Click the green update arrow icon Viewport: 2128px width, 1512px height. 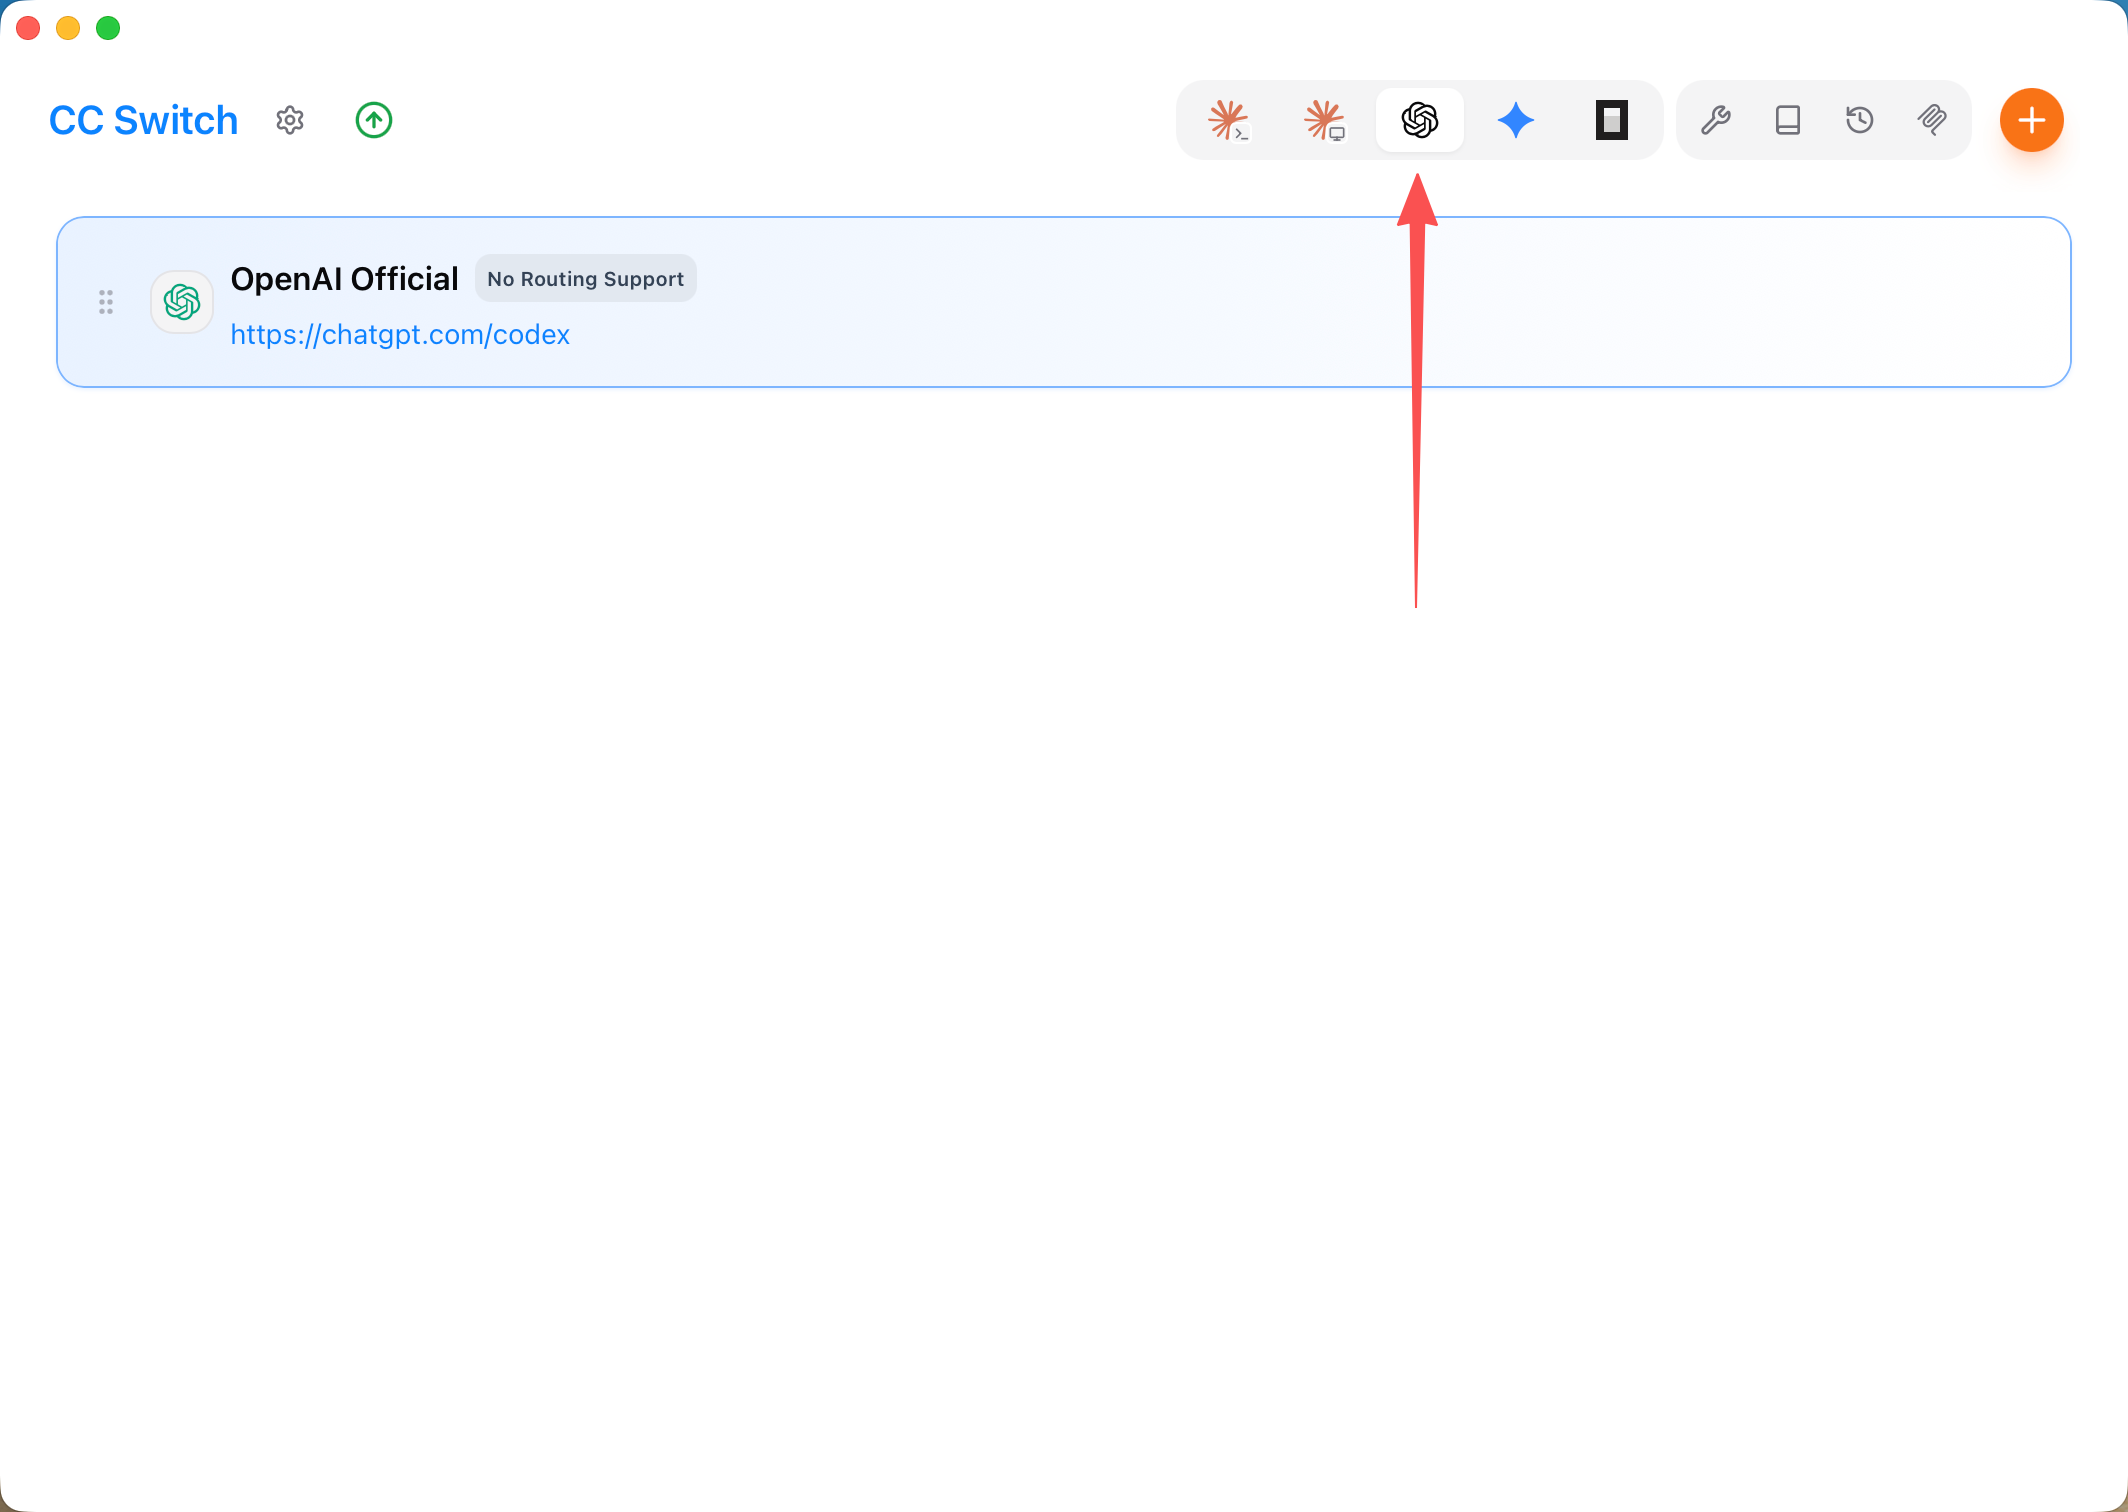(374, 120)
